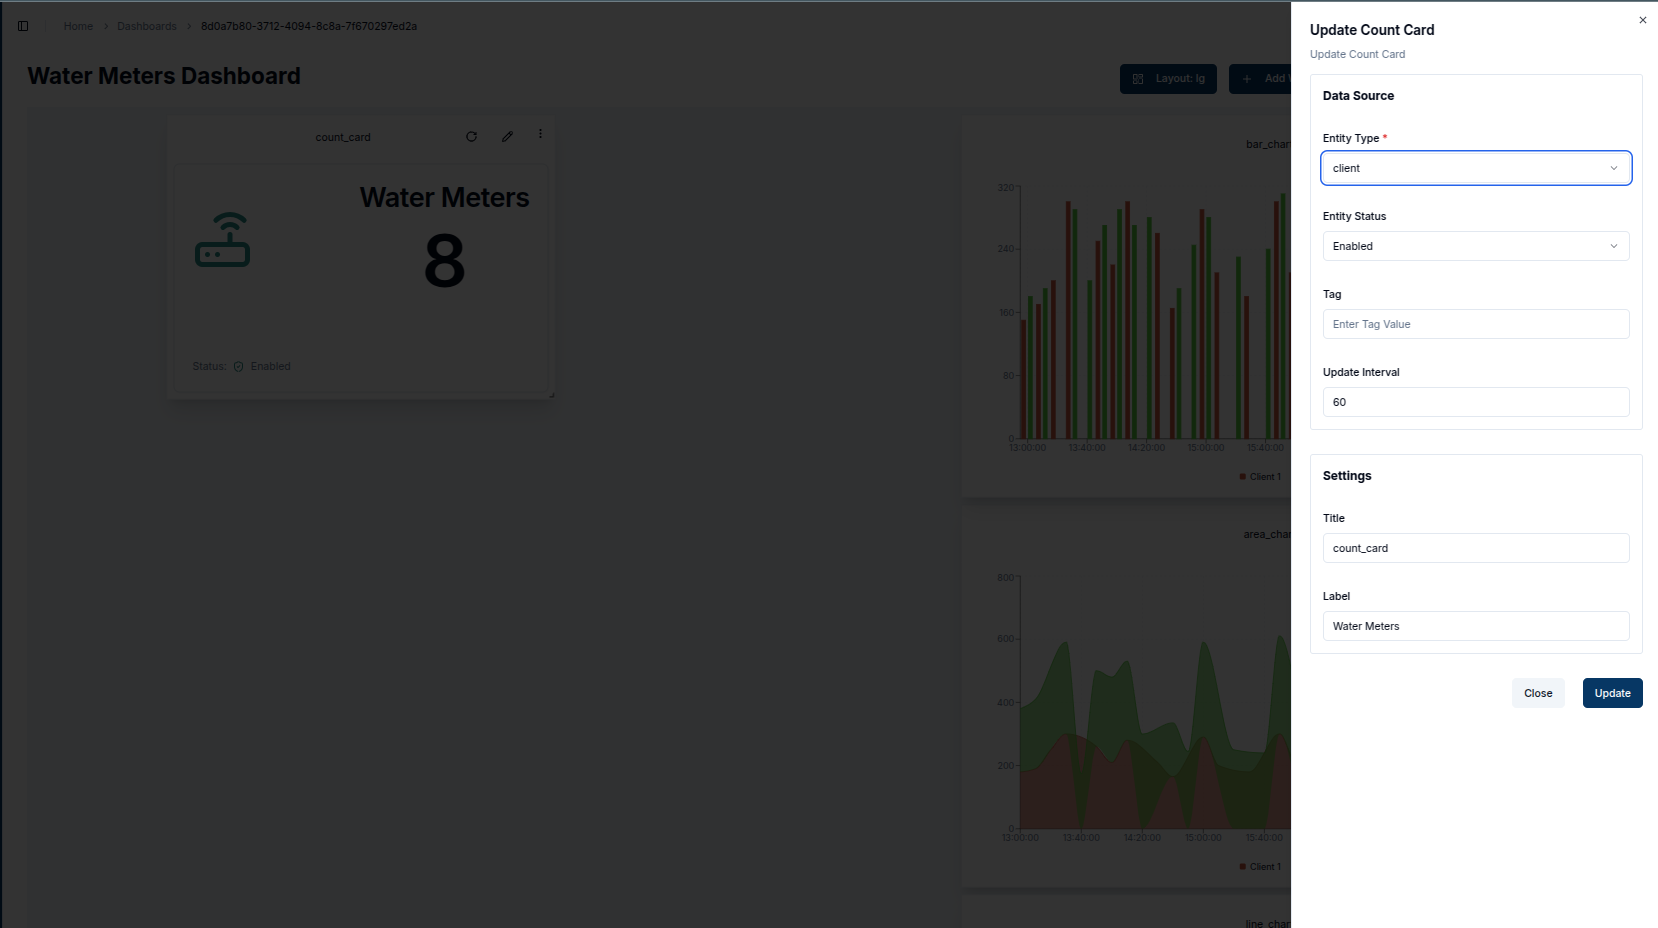The image size is (1658, 928).
Task: Open the count_card three-dot menu
Action: (540, 134)
